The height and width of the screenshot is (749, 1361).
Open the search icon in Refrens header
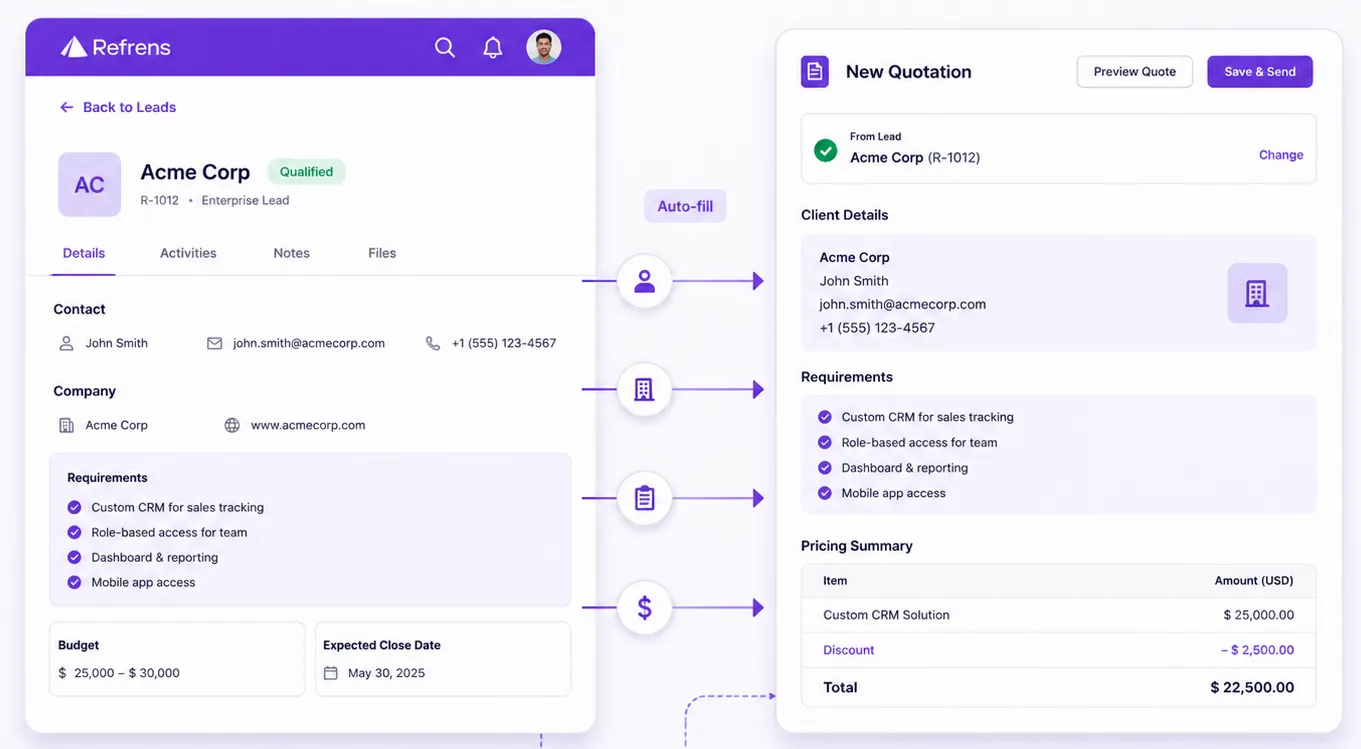coord(445,47)
